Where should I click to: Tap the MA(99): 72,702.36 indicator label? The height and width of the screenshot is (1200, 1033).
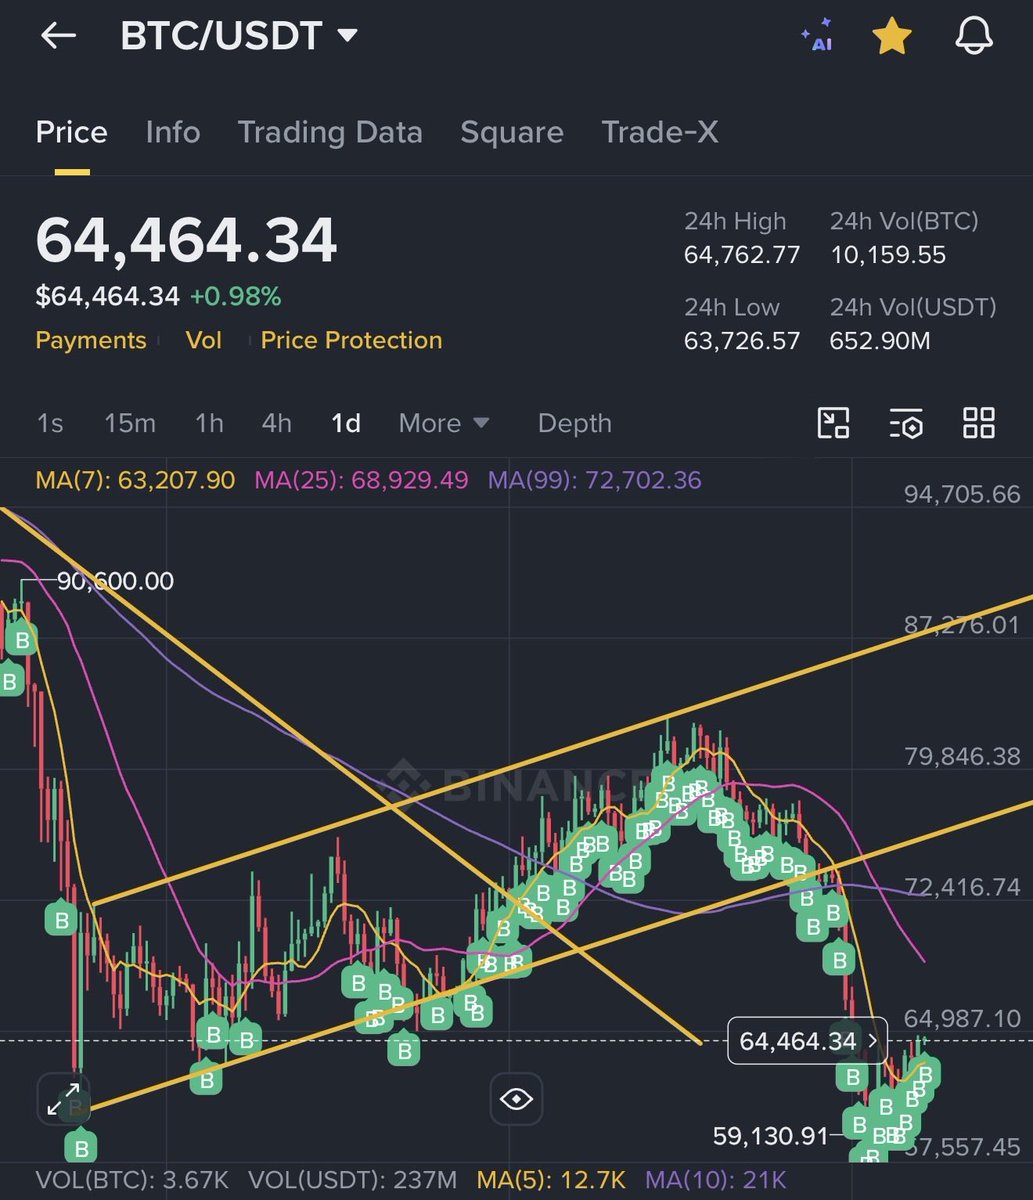(594, 480)
